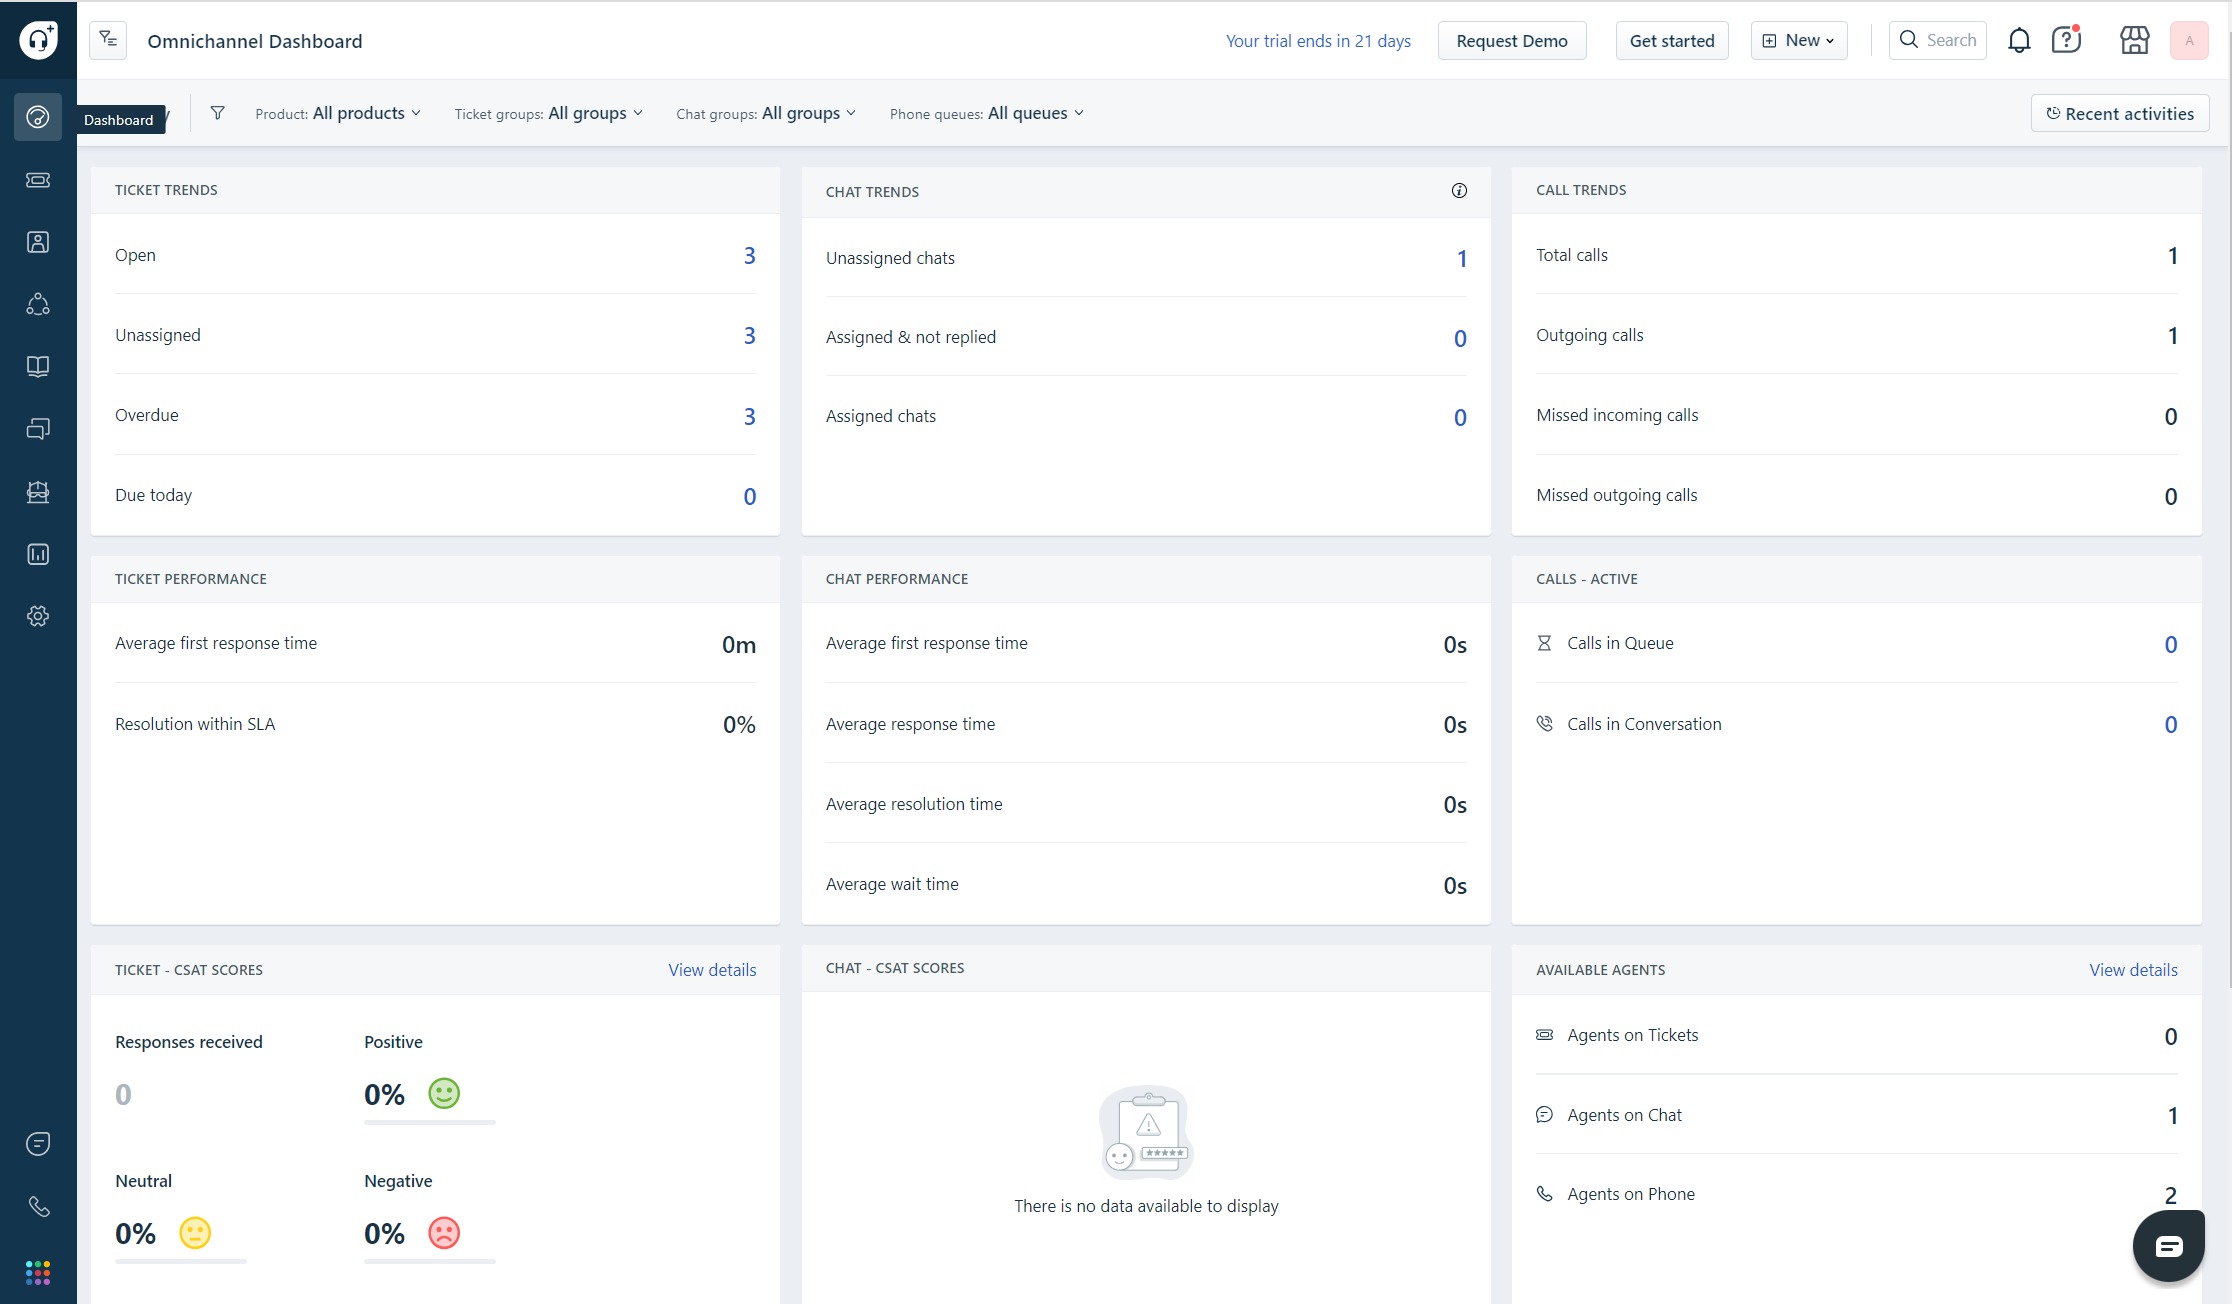Open View details for Ticket CSAT scores
The height and width of the screenshot is (1304, 2232).
pos(711,969)
